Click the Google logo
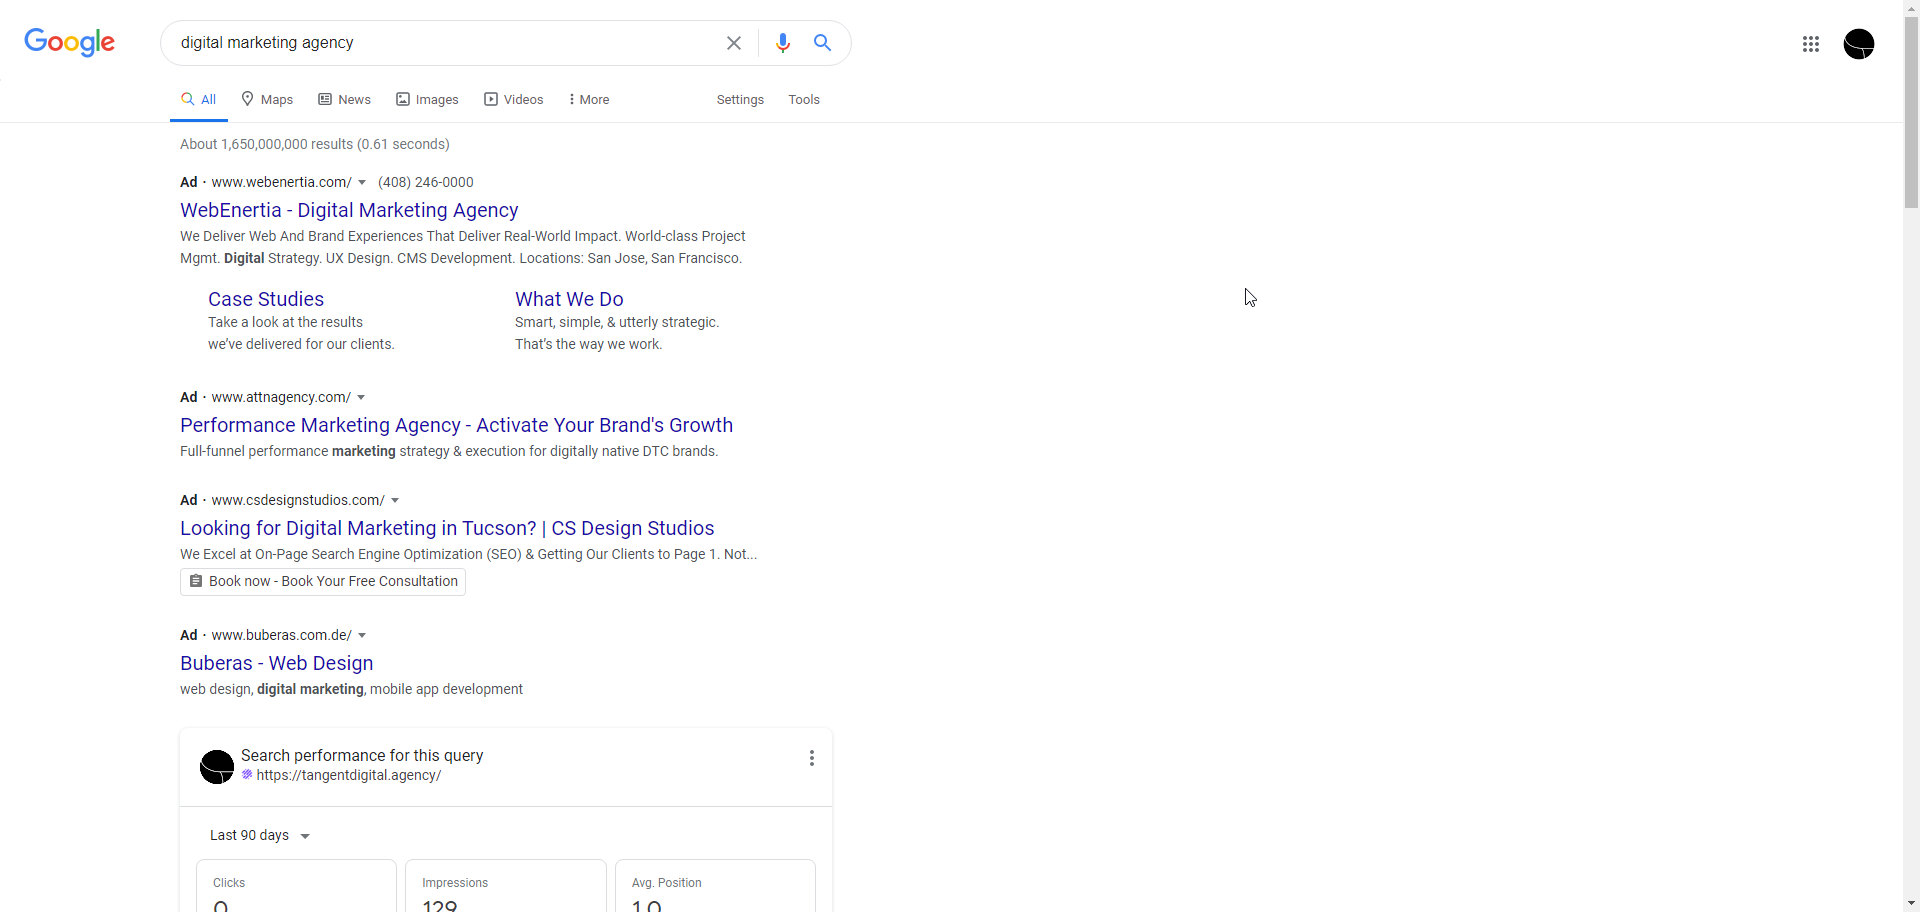 tap(69, 42)
